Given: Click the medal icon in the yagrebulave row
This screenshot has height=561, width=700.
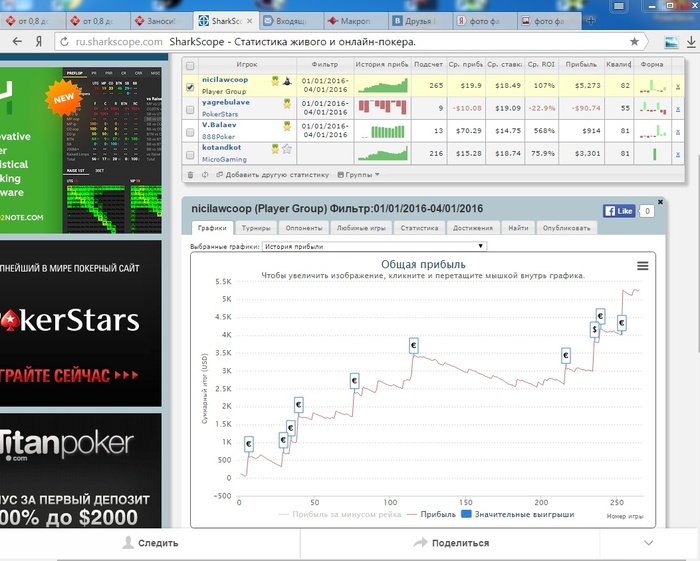Looking at the screenshot, I should coord(287,104).
